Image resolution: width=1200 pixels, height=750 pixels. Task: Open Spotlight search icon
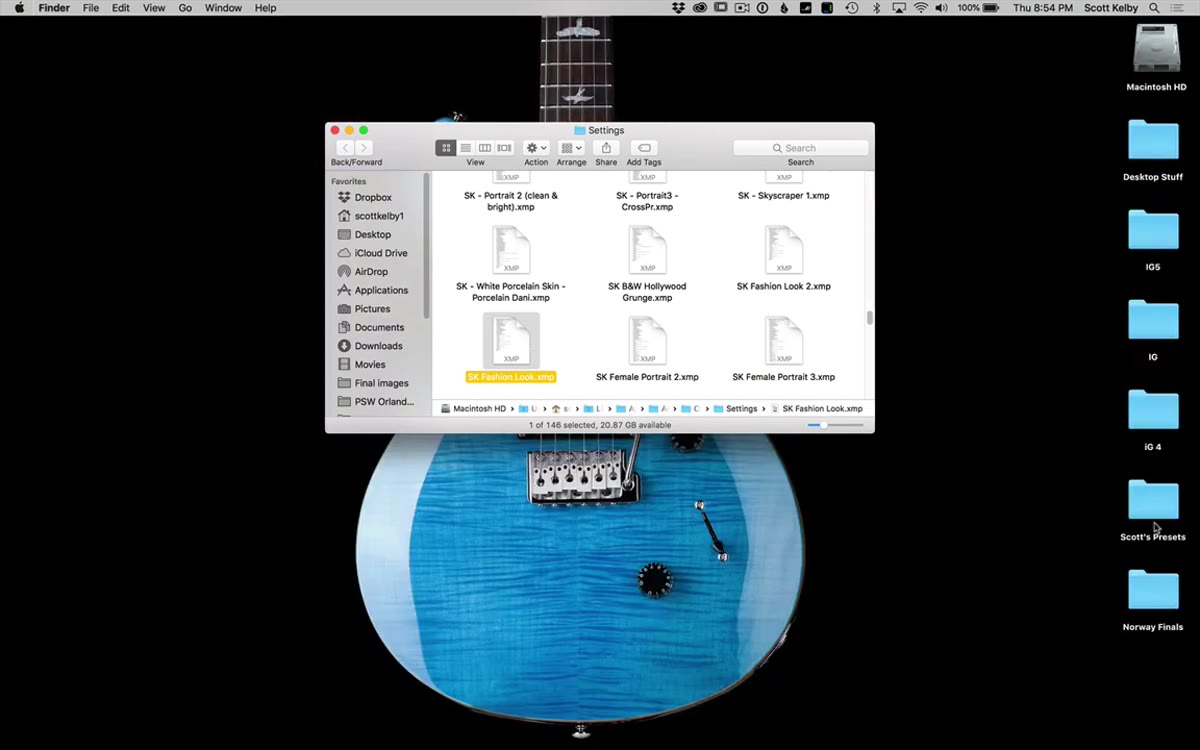(1154, 8)
